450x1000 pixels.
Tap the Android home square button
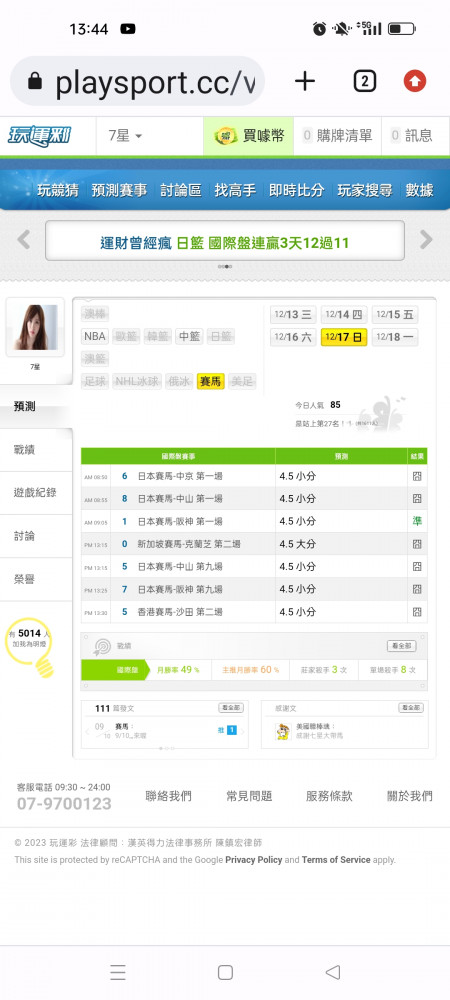point(225,972)
